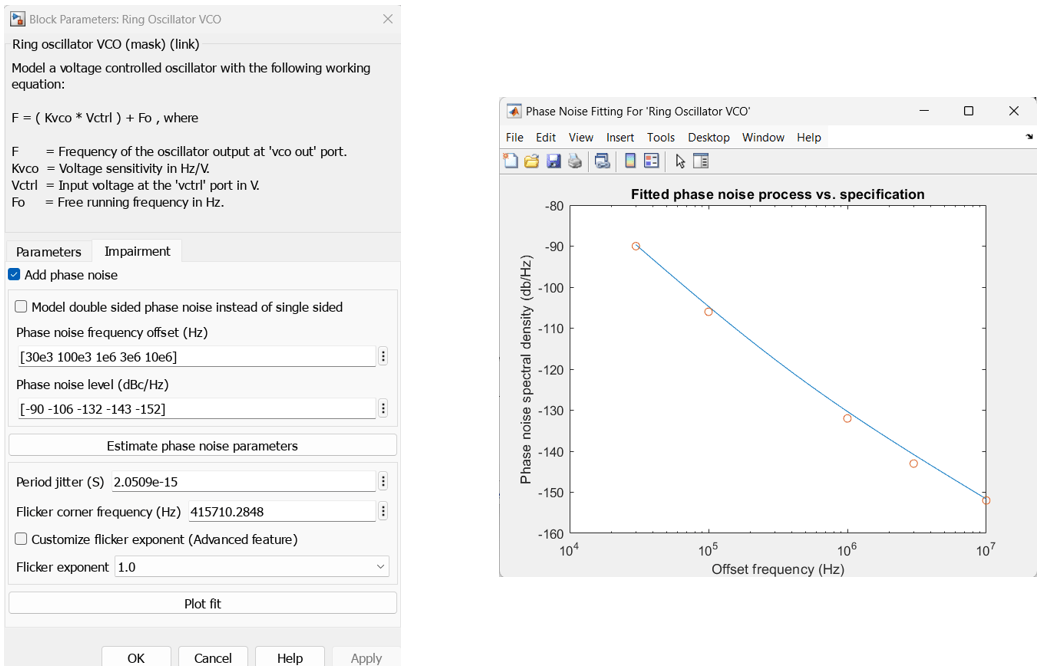Click the Open File folder icon
1042x666 pixels.
click(532, 161)
